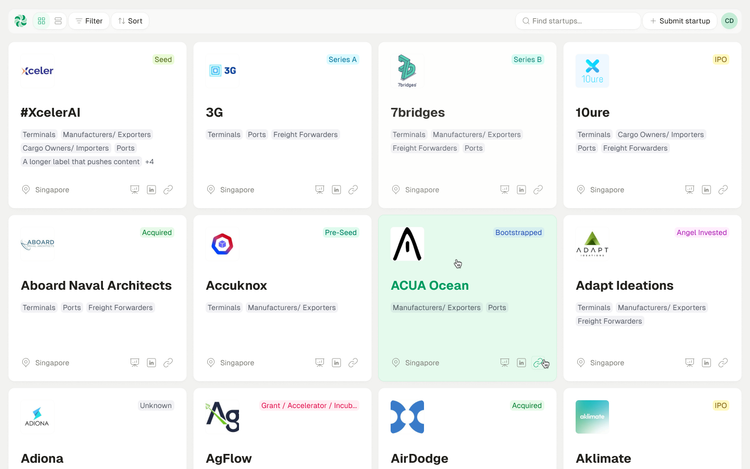The image size is (750, 469).
Task: Click Manufacturers/ Exporters tag on ACUA Ocean
Action: (x=437, y=308)
